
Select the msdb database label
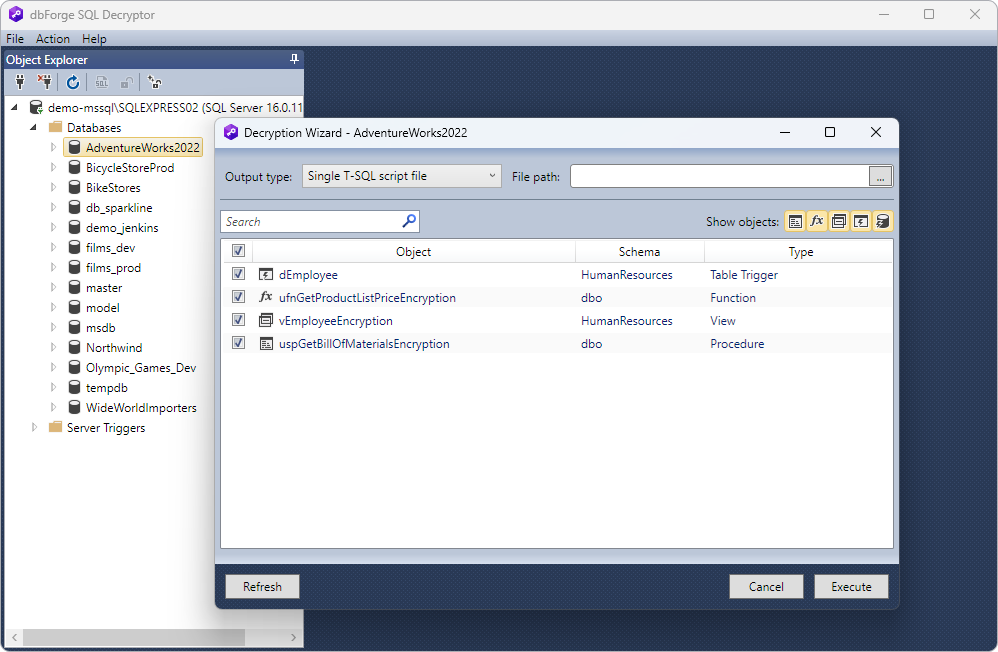point(101,327)
